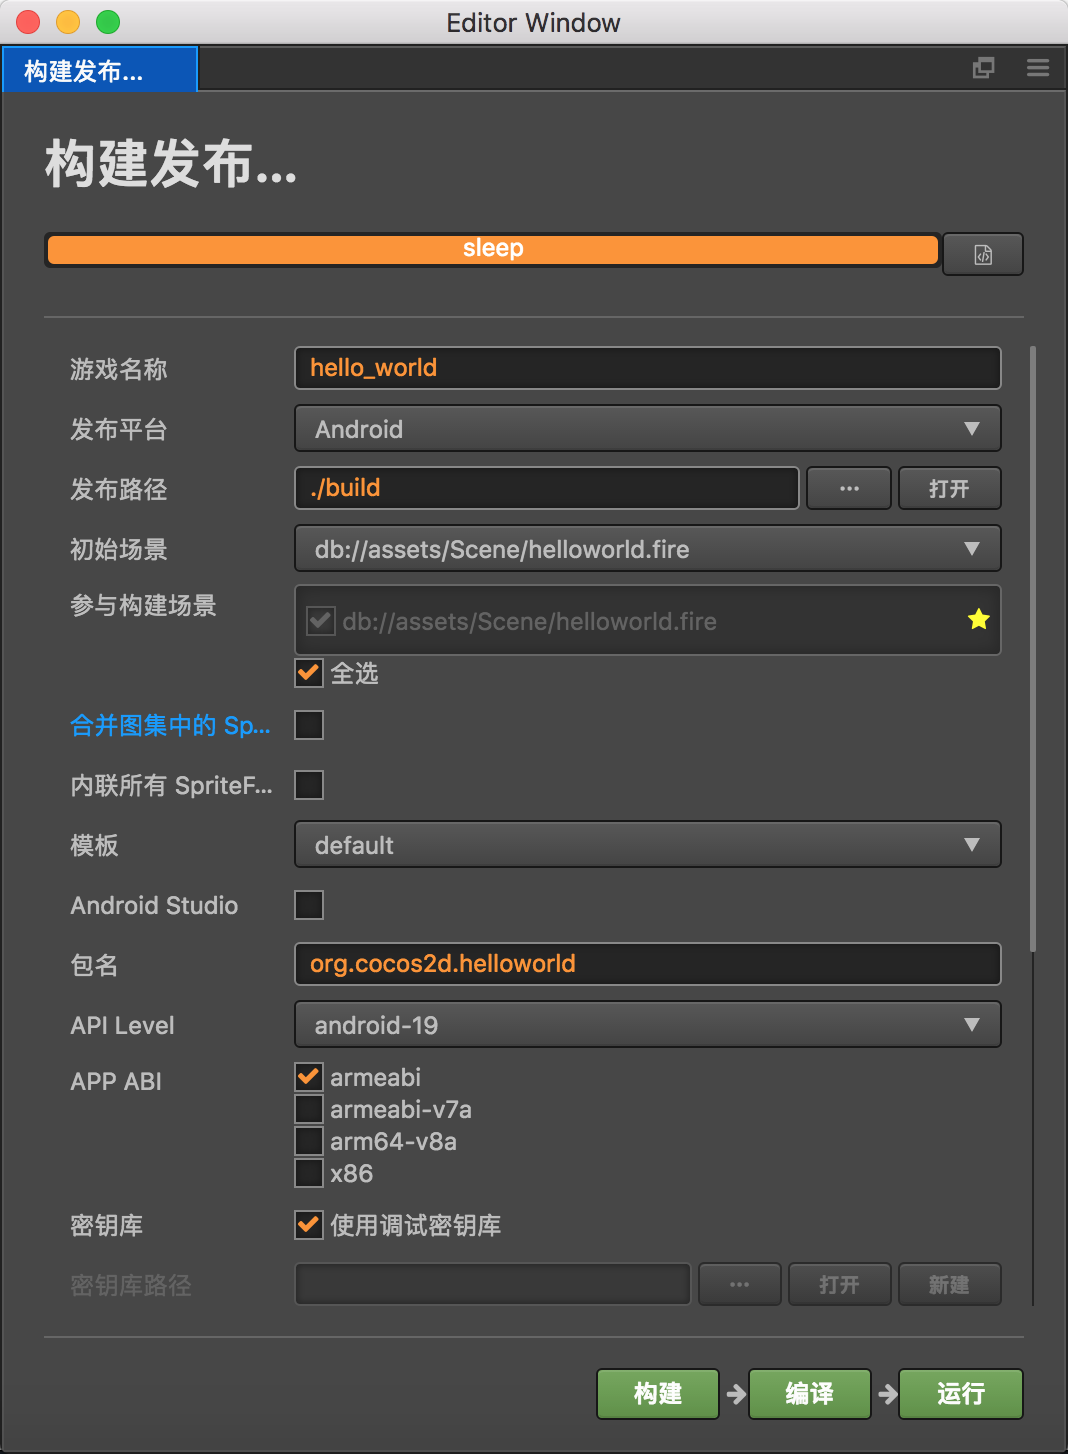Open the panel hamburger menu
This screenshot has height=1454, width=1068.
coord(1038,68)
